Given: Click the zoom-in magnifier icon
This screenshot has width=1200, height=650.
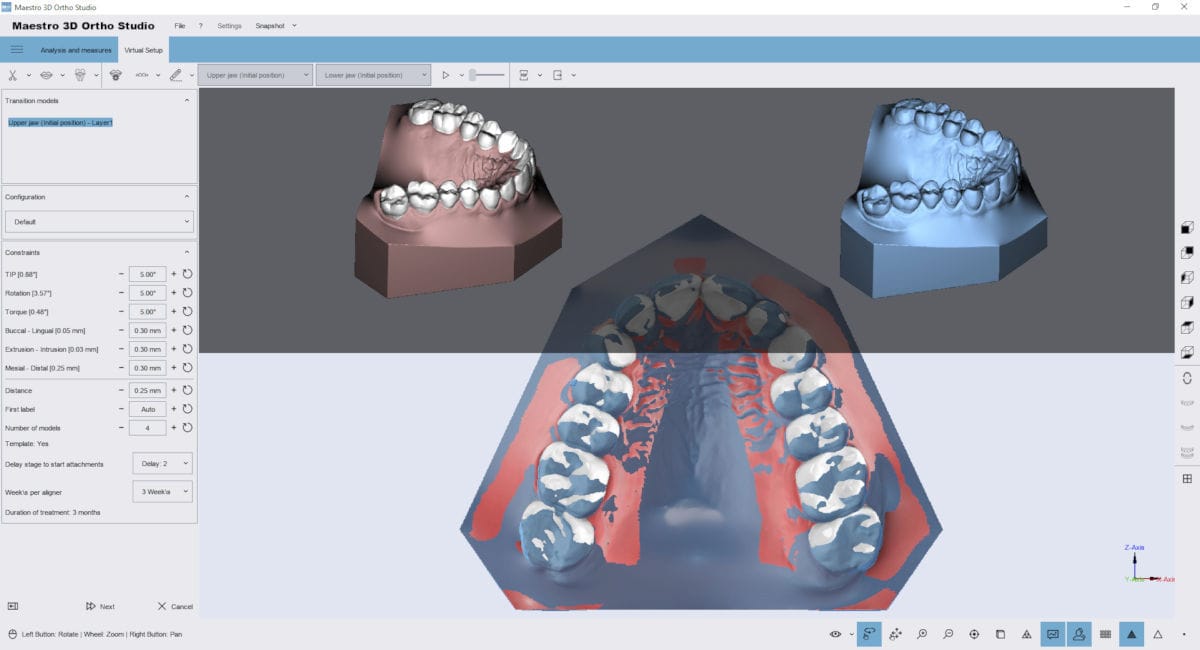Looking at the screenshot, I should [x=922, y=633].
